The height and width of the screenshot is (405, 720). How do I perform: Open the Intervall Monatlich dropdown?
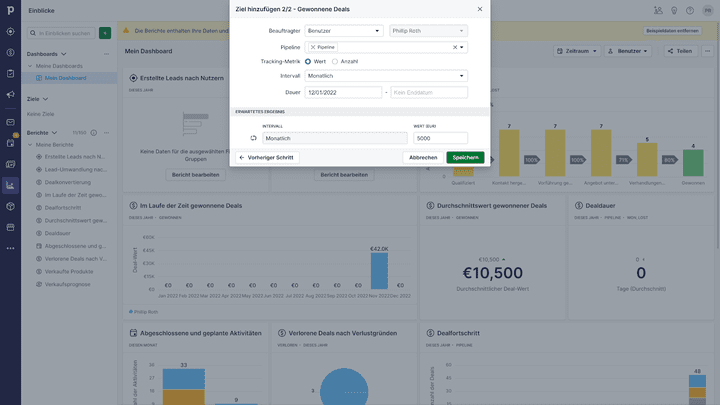[386, 76]
